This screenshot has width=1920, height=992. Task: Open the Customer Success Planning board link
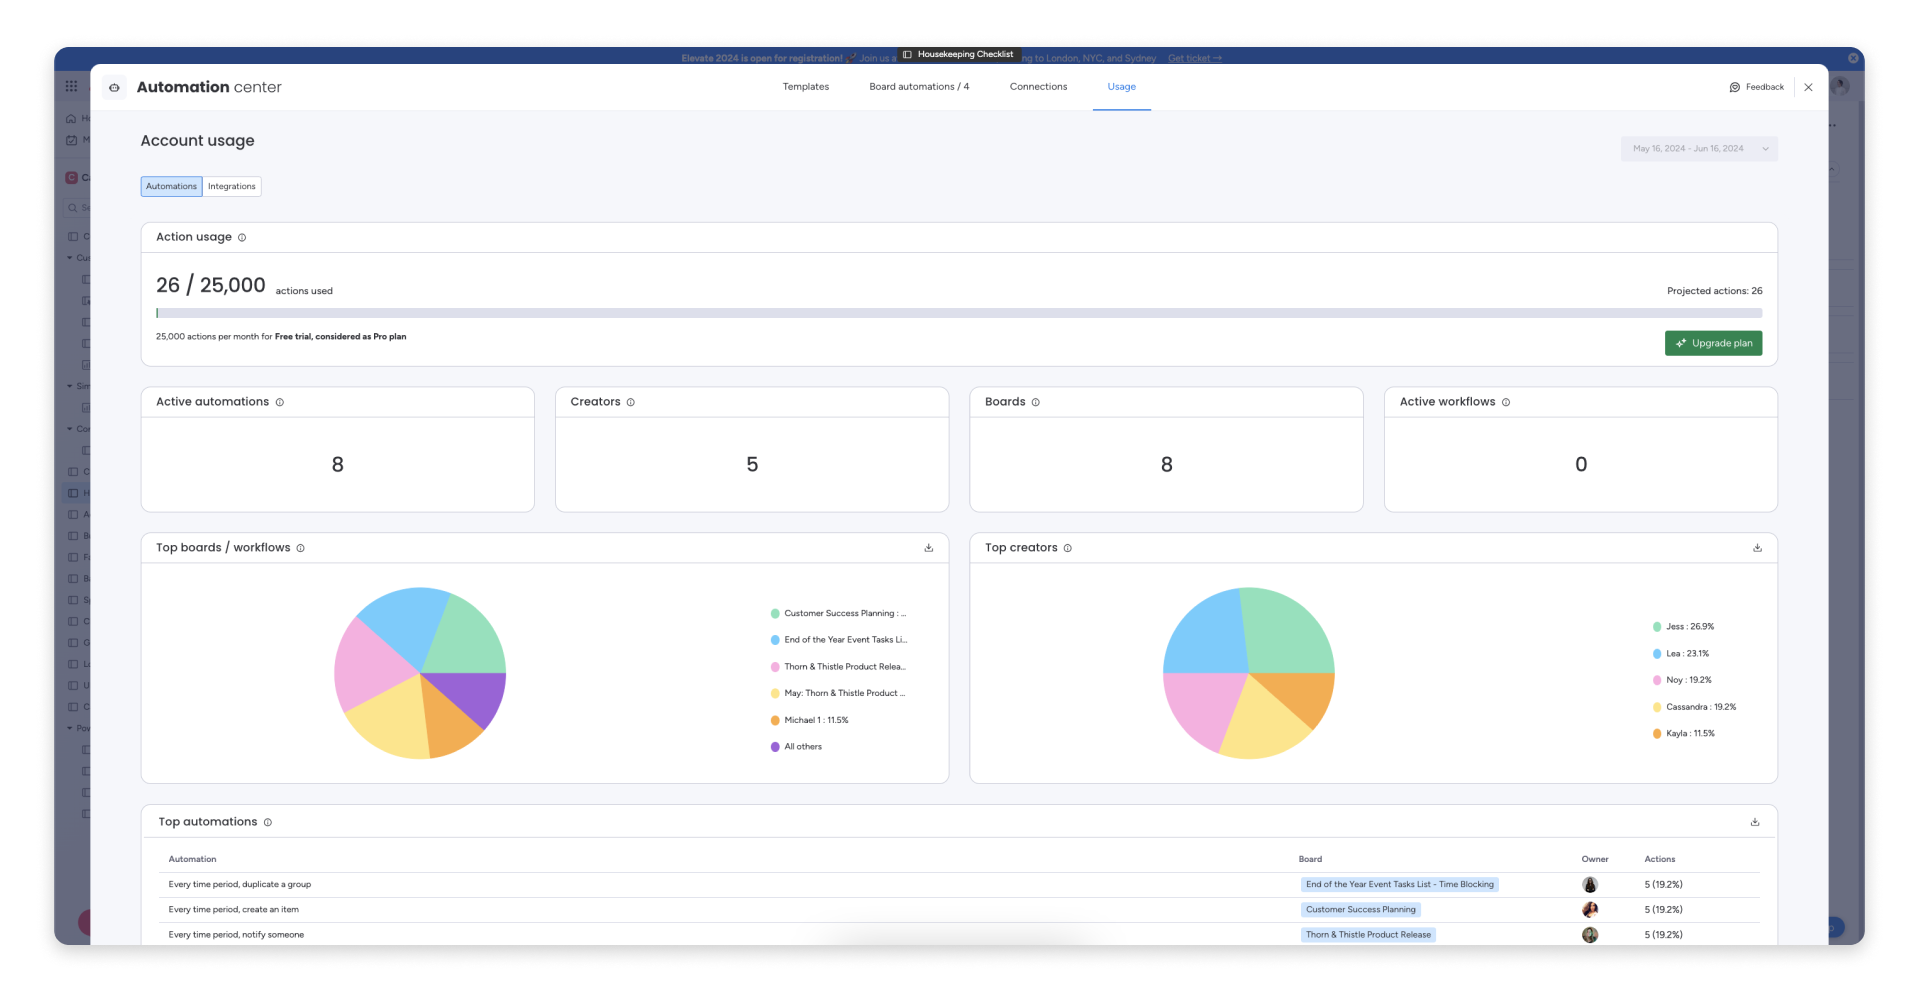pyautogui.click(x=1360, y=909)
